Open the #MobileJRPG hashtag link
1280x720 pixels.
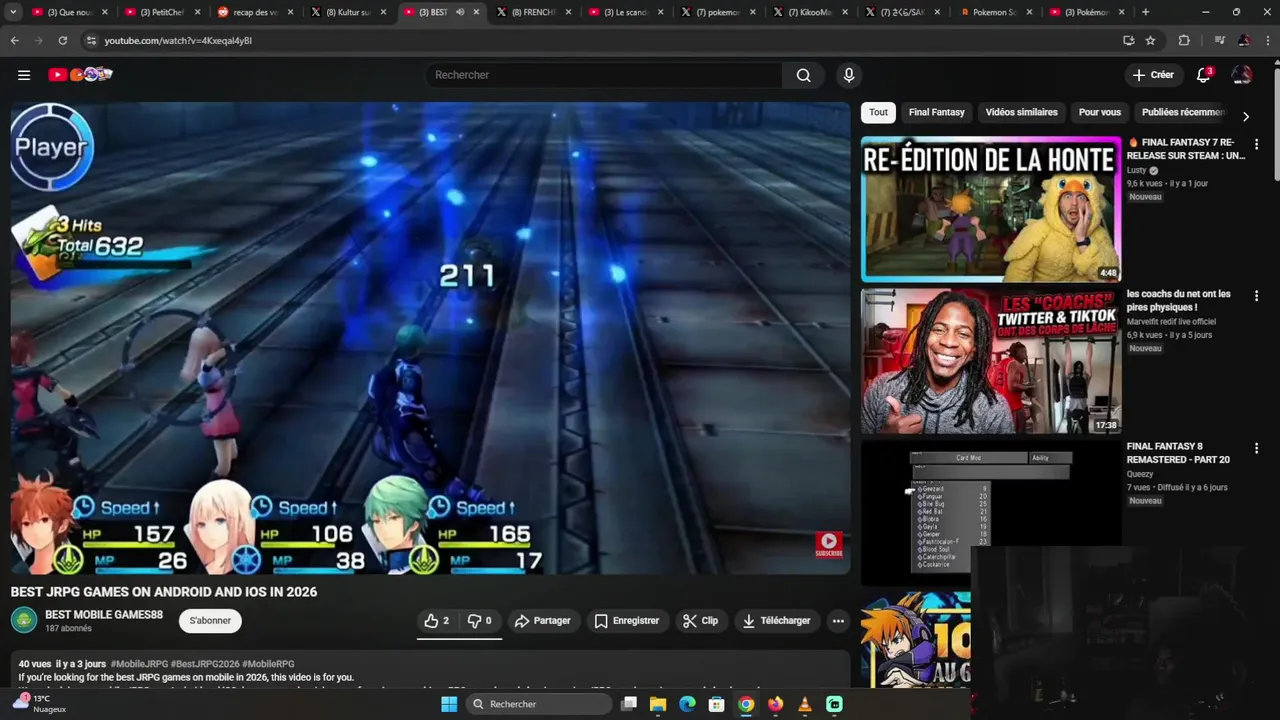click(x=139, y=664)
